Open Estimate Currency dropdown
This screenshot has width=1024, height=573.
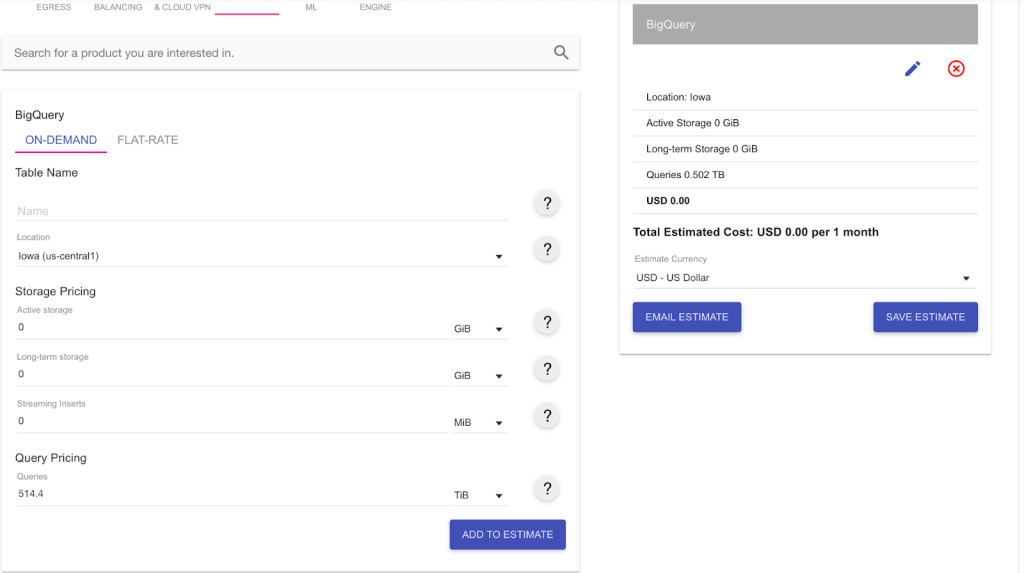(805, 278)
